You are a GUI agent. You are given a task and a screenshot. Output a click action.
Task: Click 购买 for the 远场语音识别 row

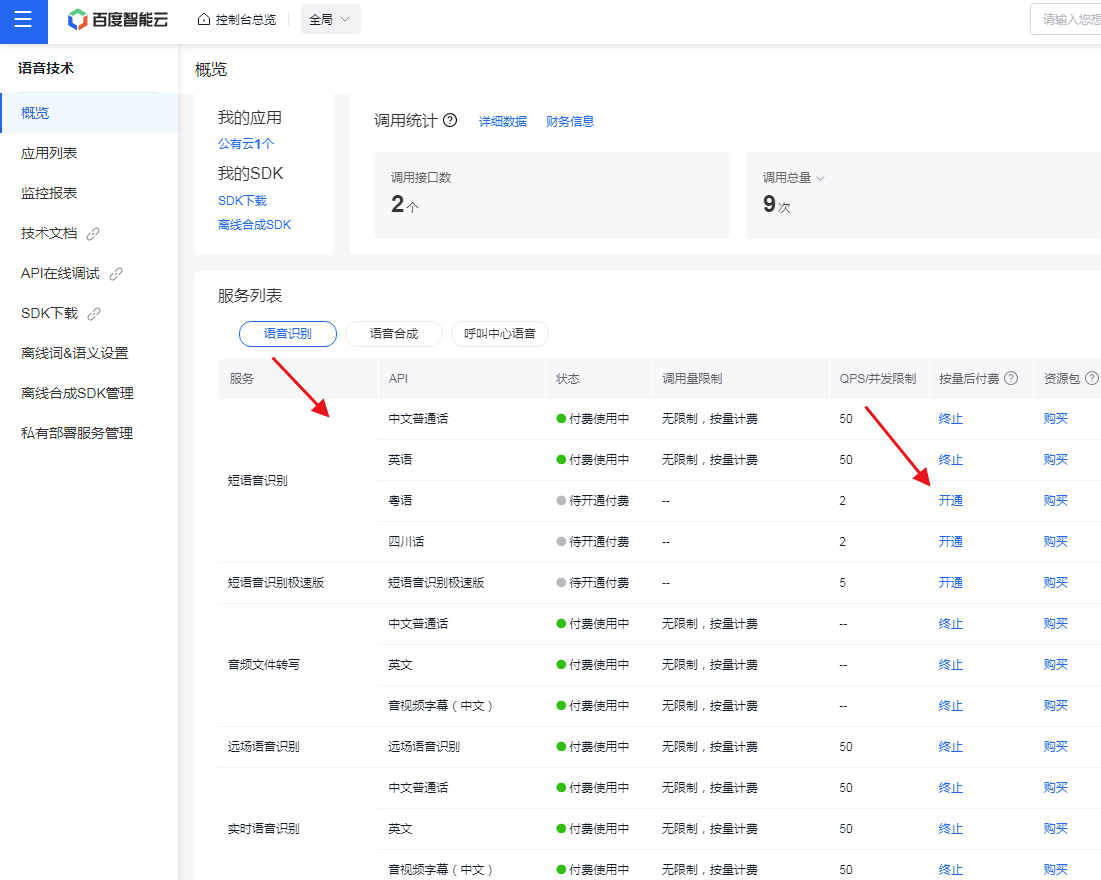click(x=1055, y=747)
